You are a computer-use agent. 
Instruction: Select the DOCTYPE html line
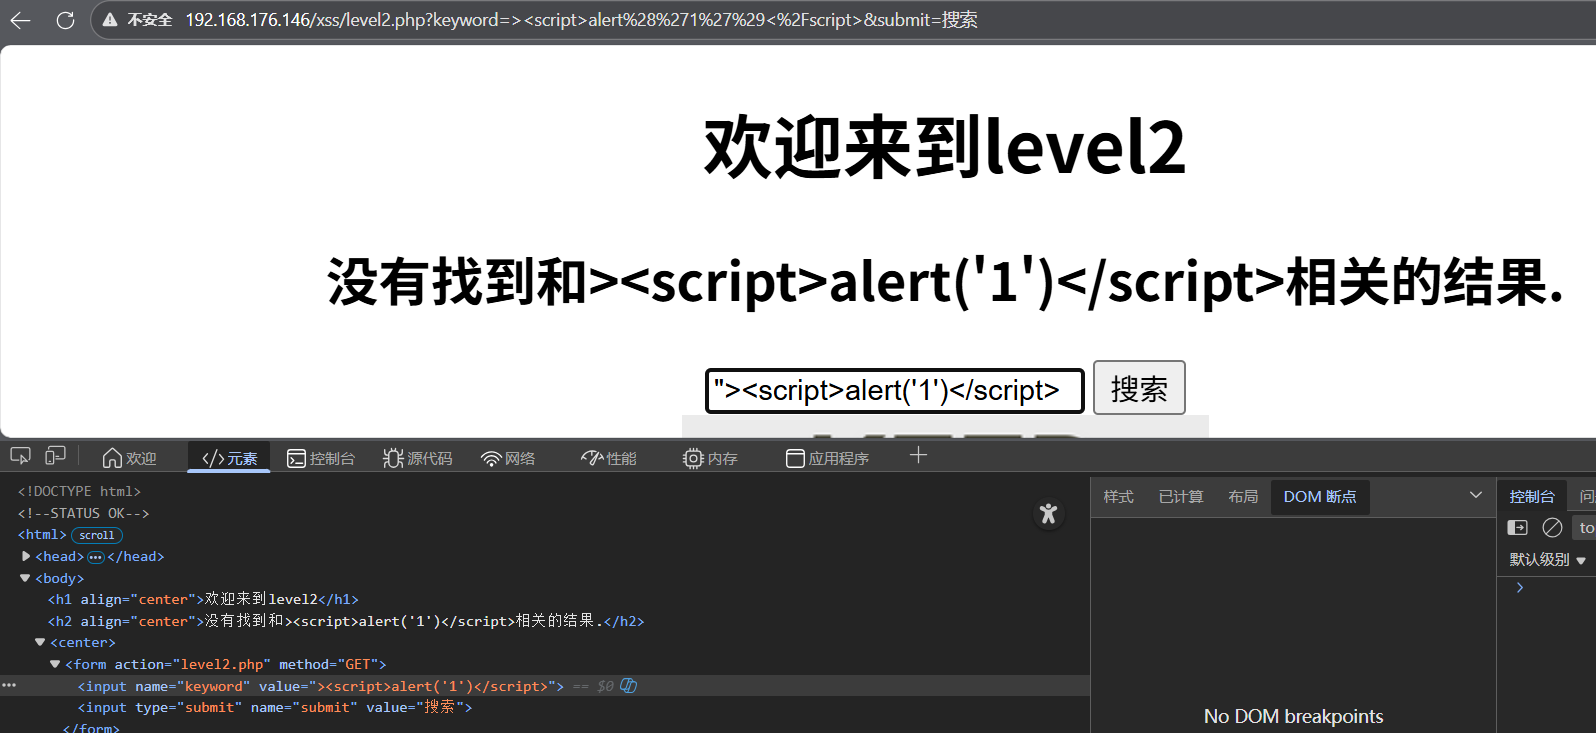tap(79, 491)
